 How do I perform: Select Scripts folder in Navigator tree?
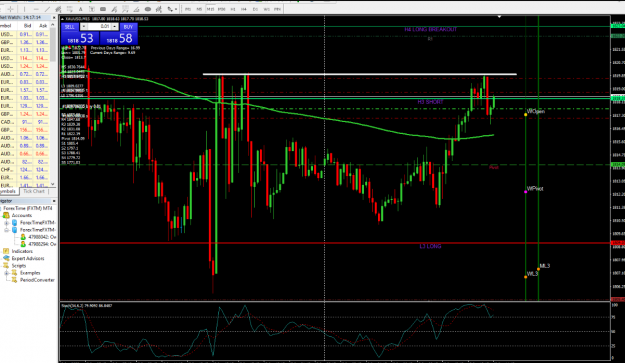point(19,266)
